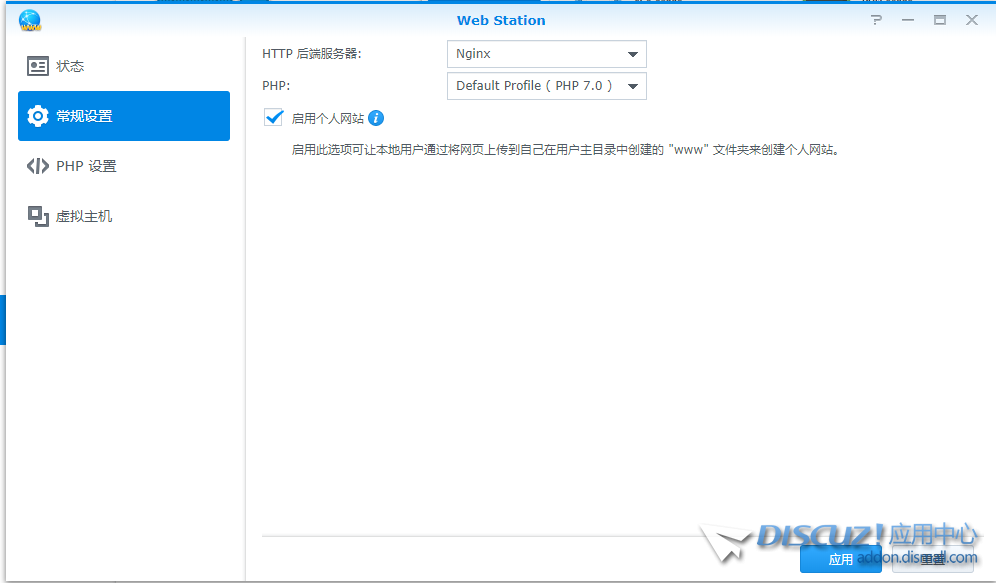996x583 pixels.
Task: Open the HTTP 后端服务器 Nginx dropdown
Action: coord(546,54)
